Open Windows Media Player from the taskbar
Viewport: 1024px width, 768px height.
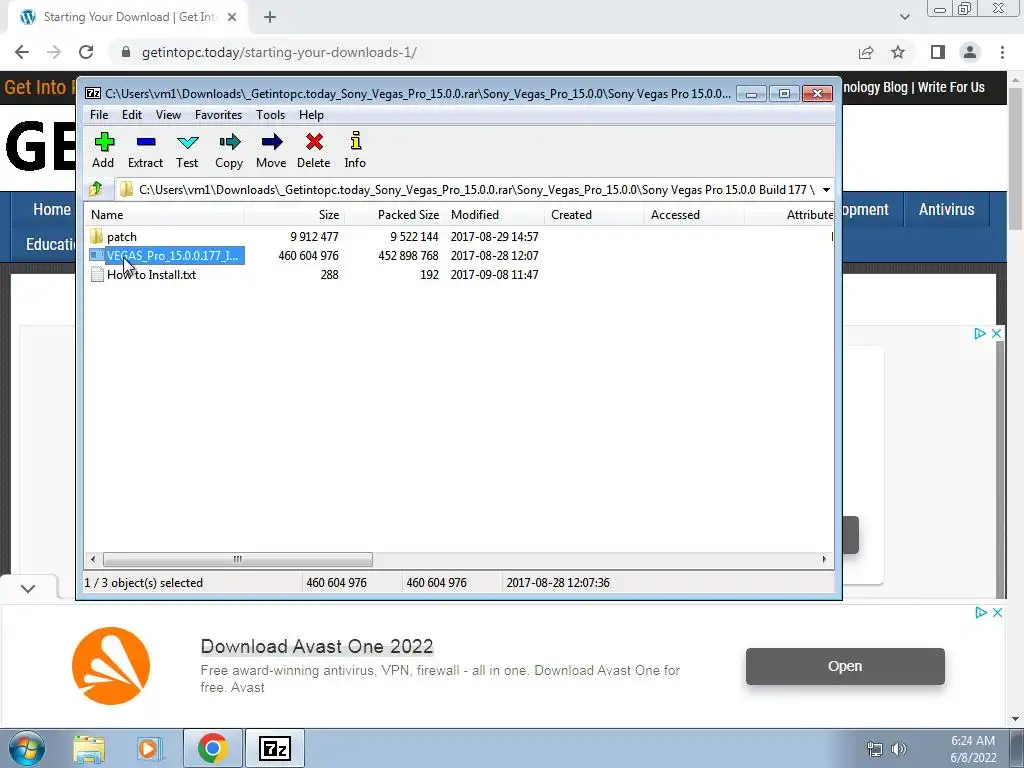150,748
